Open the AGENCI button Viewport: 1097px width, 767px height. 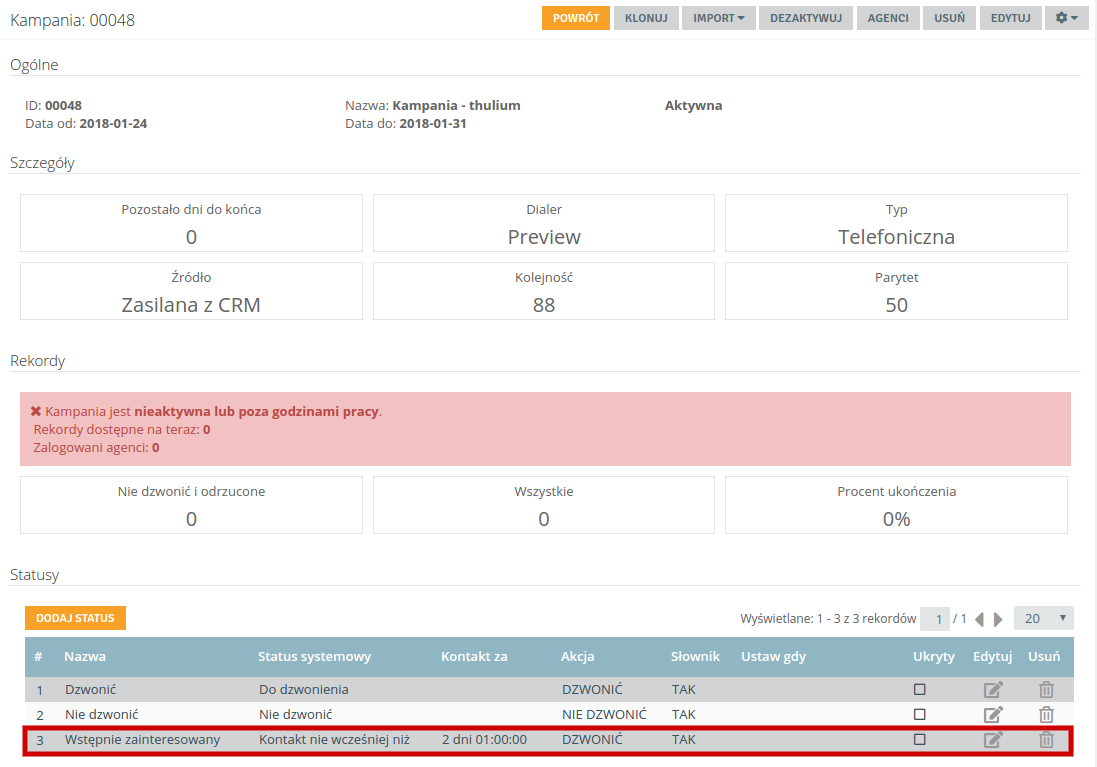(x=888, y=18)
